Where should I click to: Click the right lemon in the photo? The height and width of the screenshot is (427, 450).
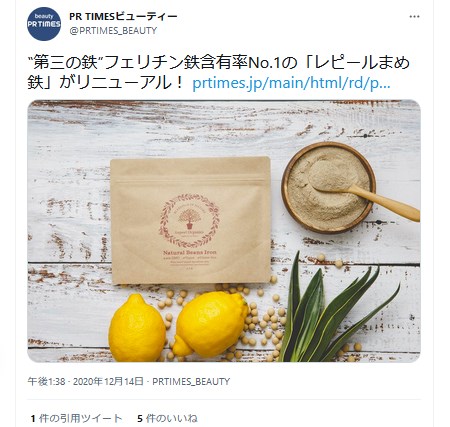click(x=210, y=324)
